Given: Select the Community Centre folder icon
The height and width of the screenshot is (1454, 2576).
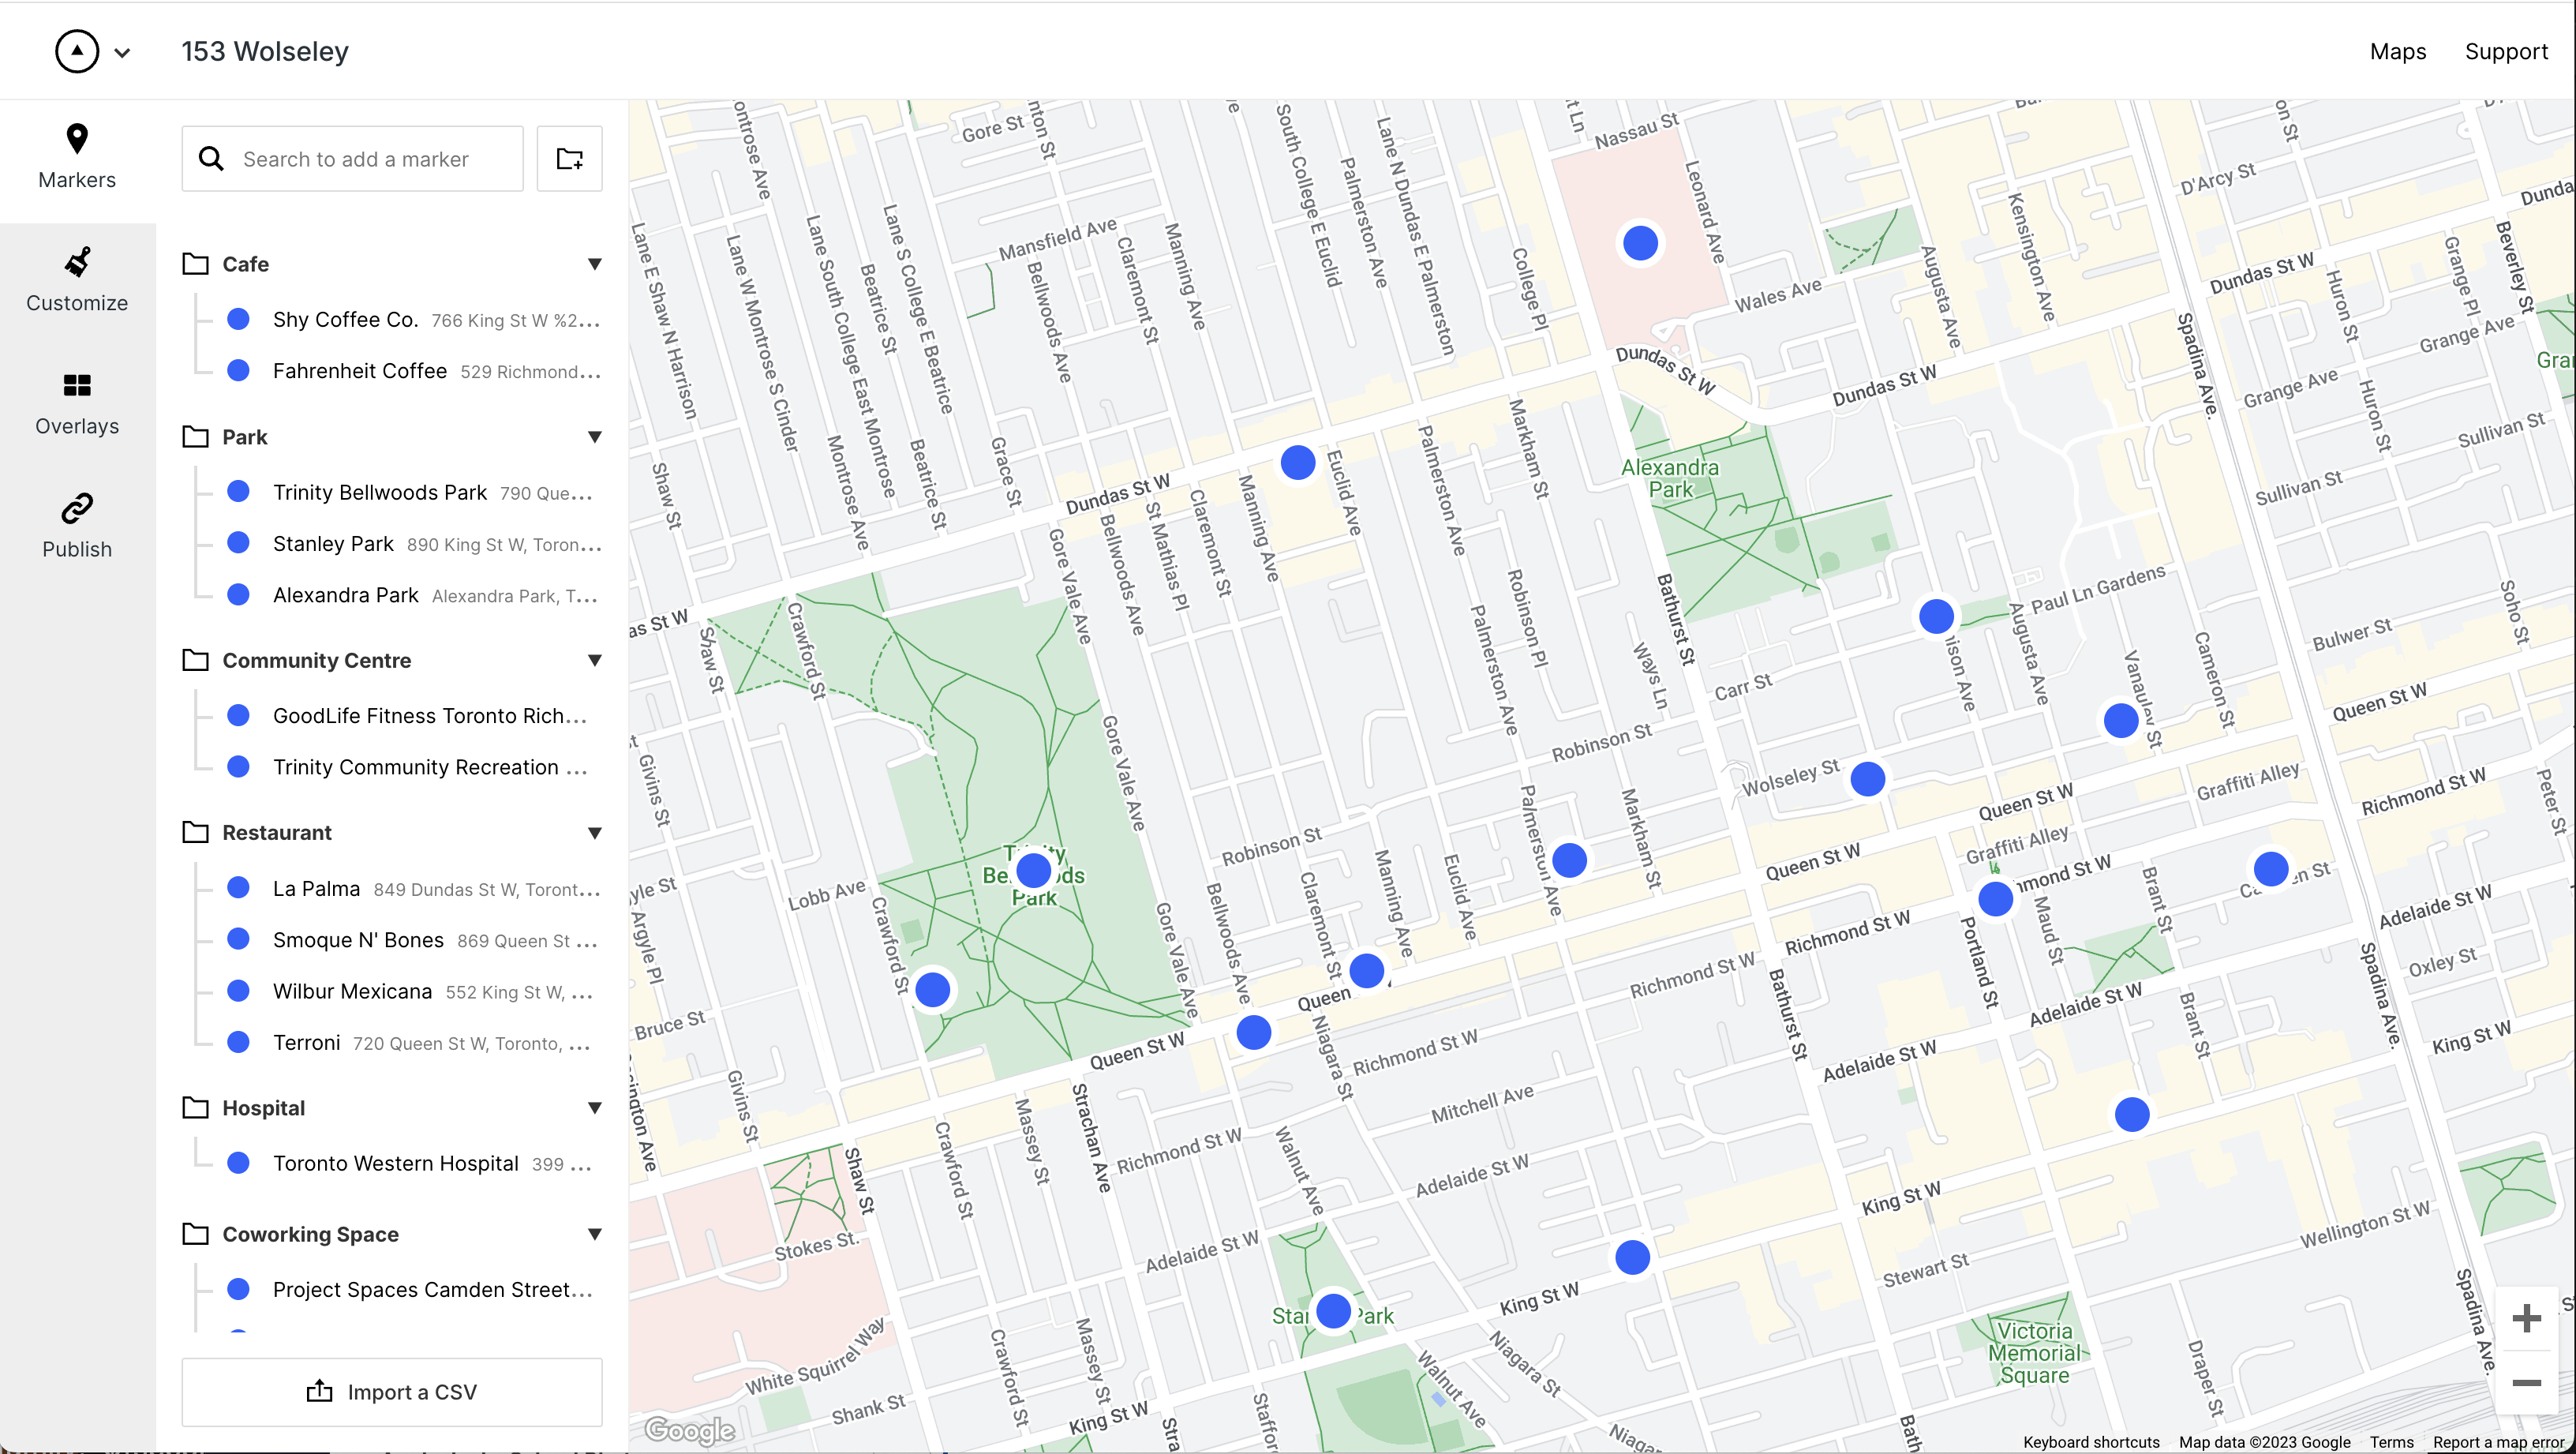Looking at the screenshot, I should click(196, 660).
